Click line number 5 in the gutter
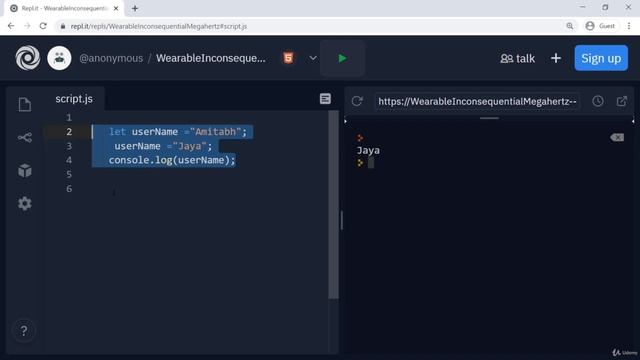 (69, 174)
